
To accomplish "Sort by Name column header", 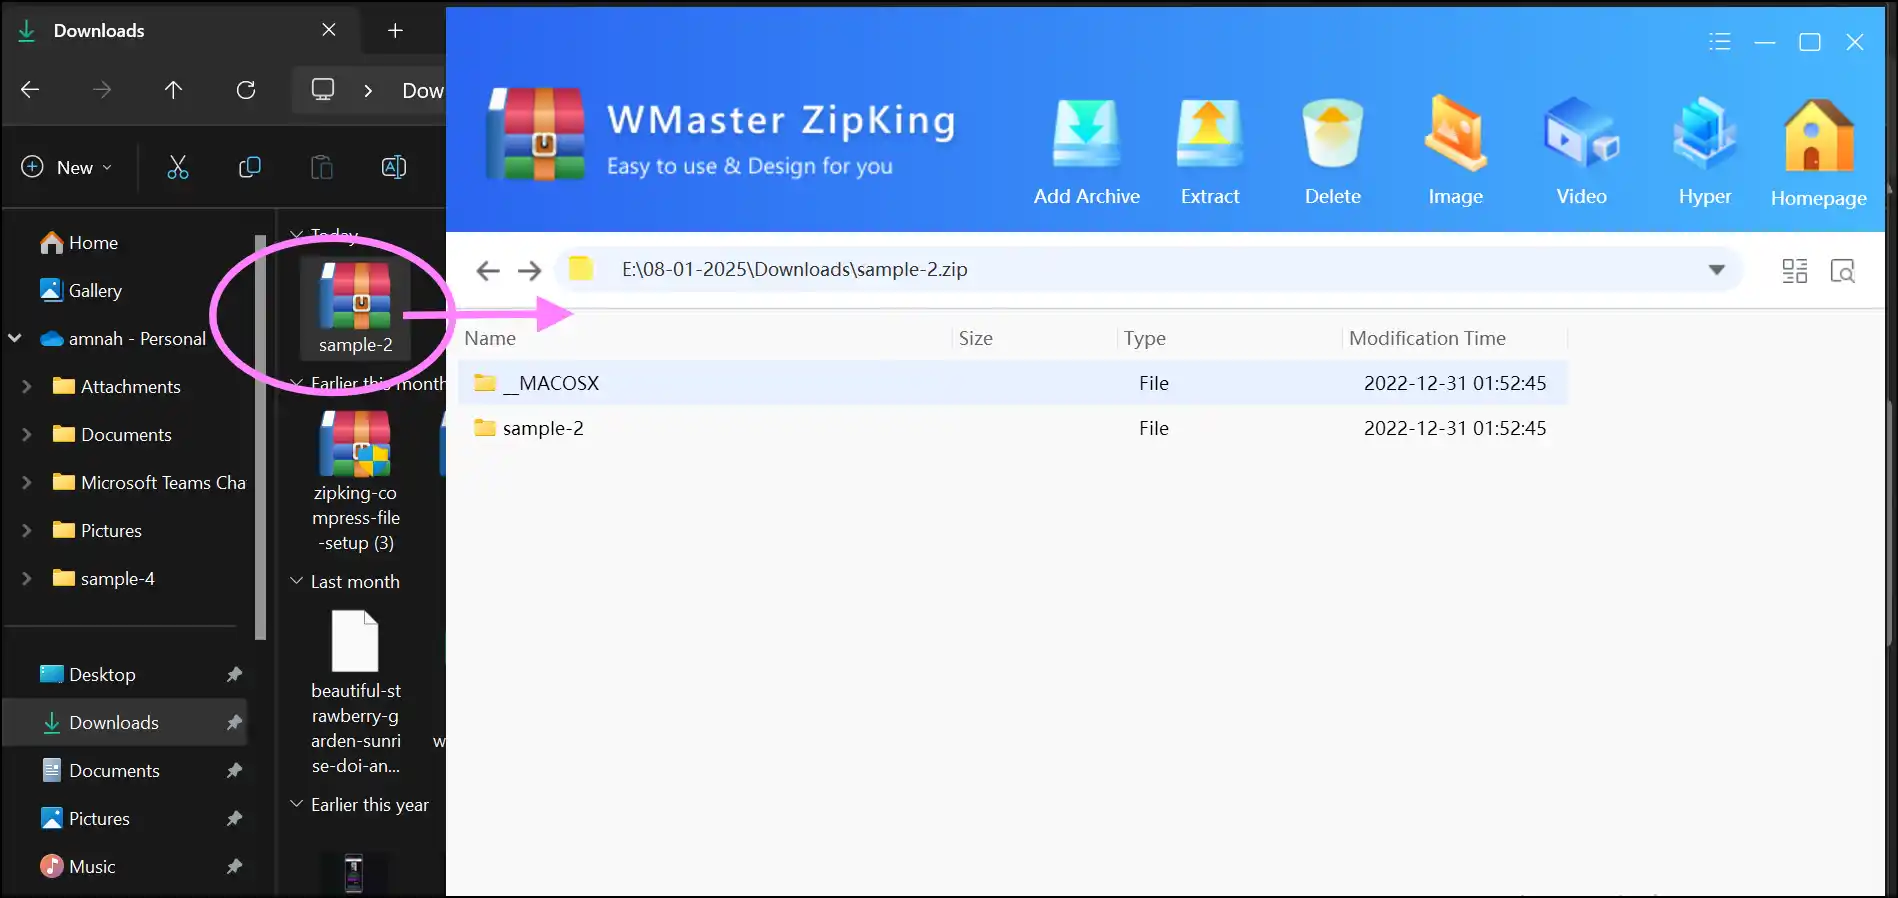I will tap(490, 338).
